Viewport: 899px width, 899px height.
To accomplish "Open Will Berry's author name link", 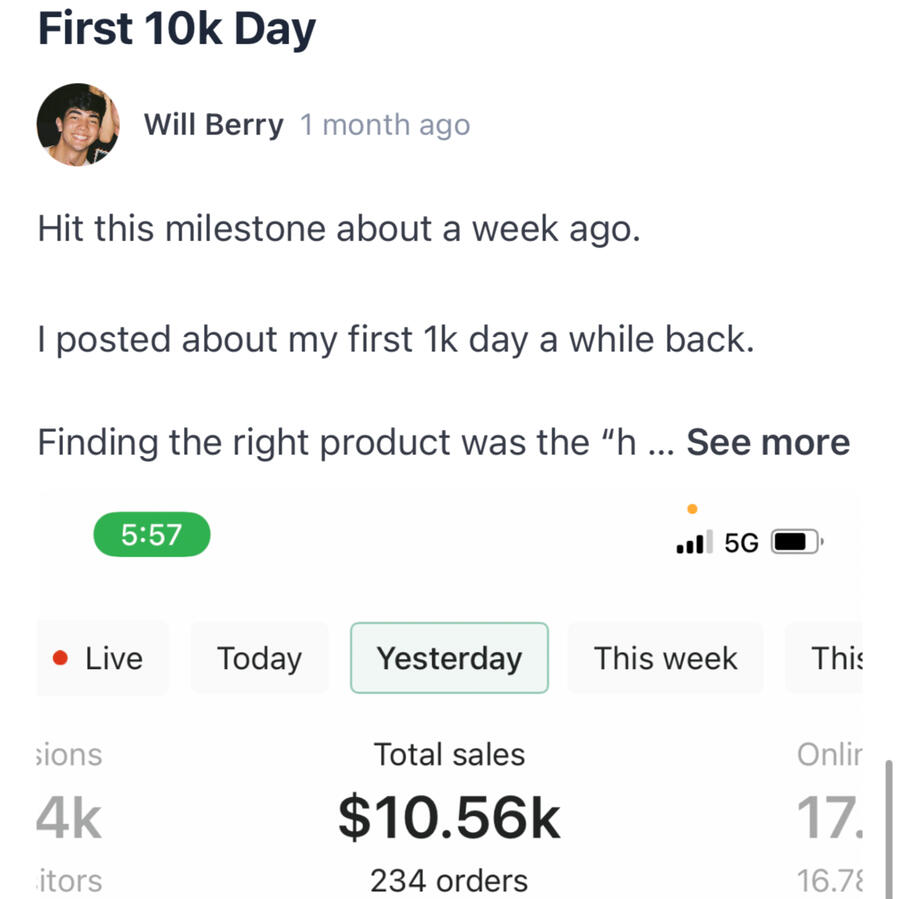I will point(213,124).
